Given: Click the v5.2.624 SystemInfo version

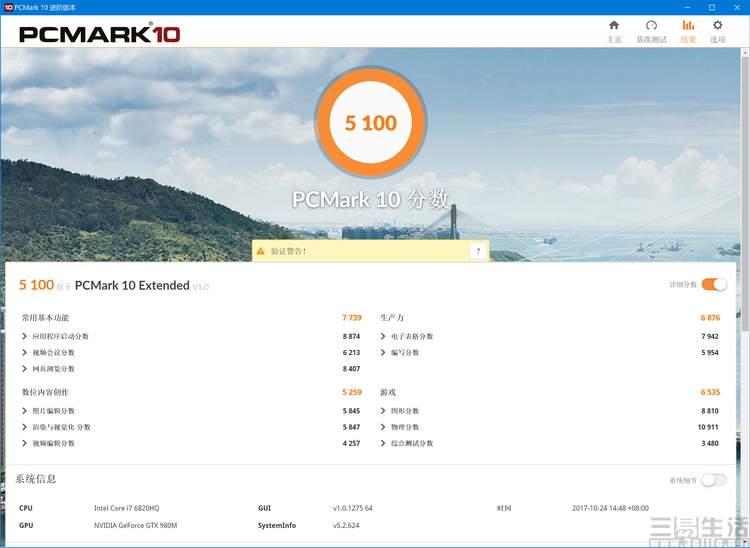Looking at the screenshot, I should [x=346, y=525].
